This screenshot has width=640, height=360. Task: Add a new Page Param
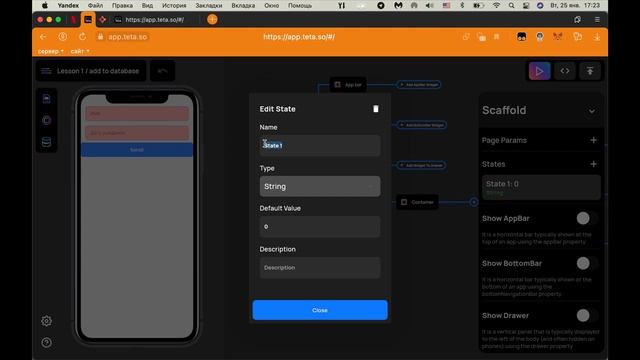593,140
